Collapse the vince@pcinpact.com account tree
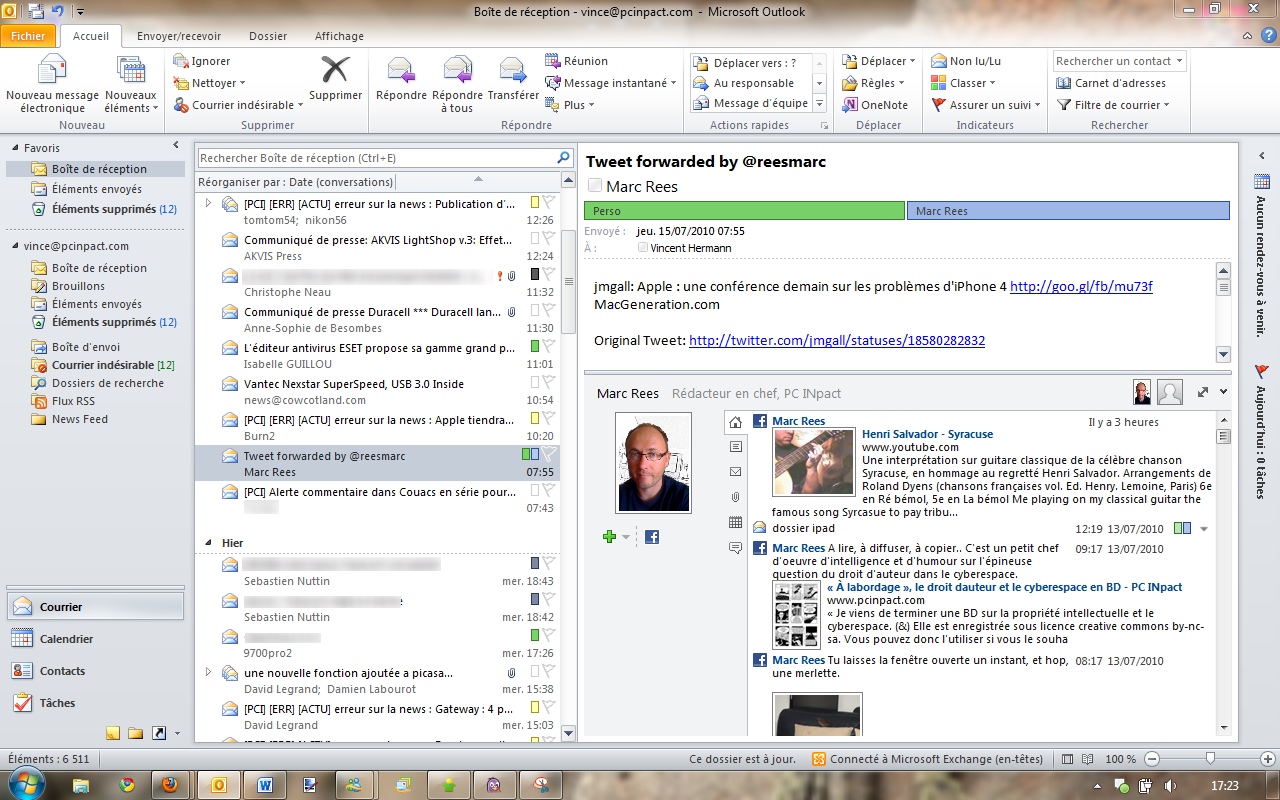1280x800 pixels. (x=15, y=246)
